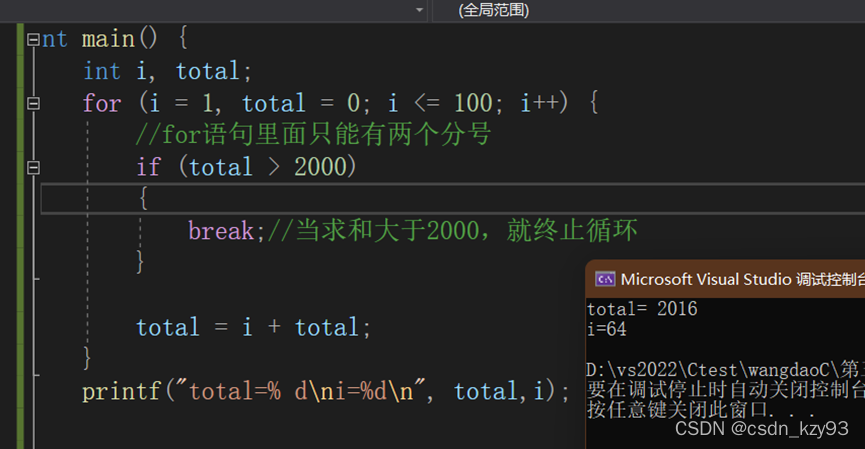The image size is (865, 449).
Task: Click the 'int i, total;' declaration line
Action: pyautogui.click(x=167, y=71)
